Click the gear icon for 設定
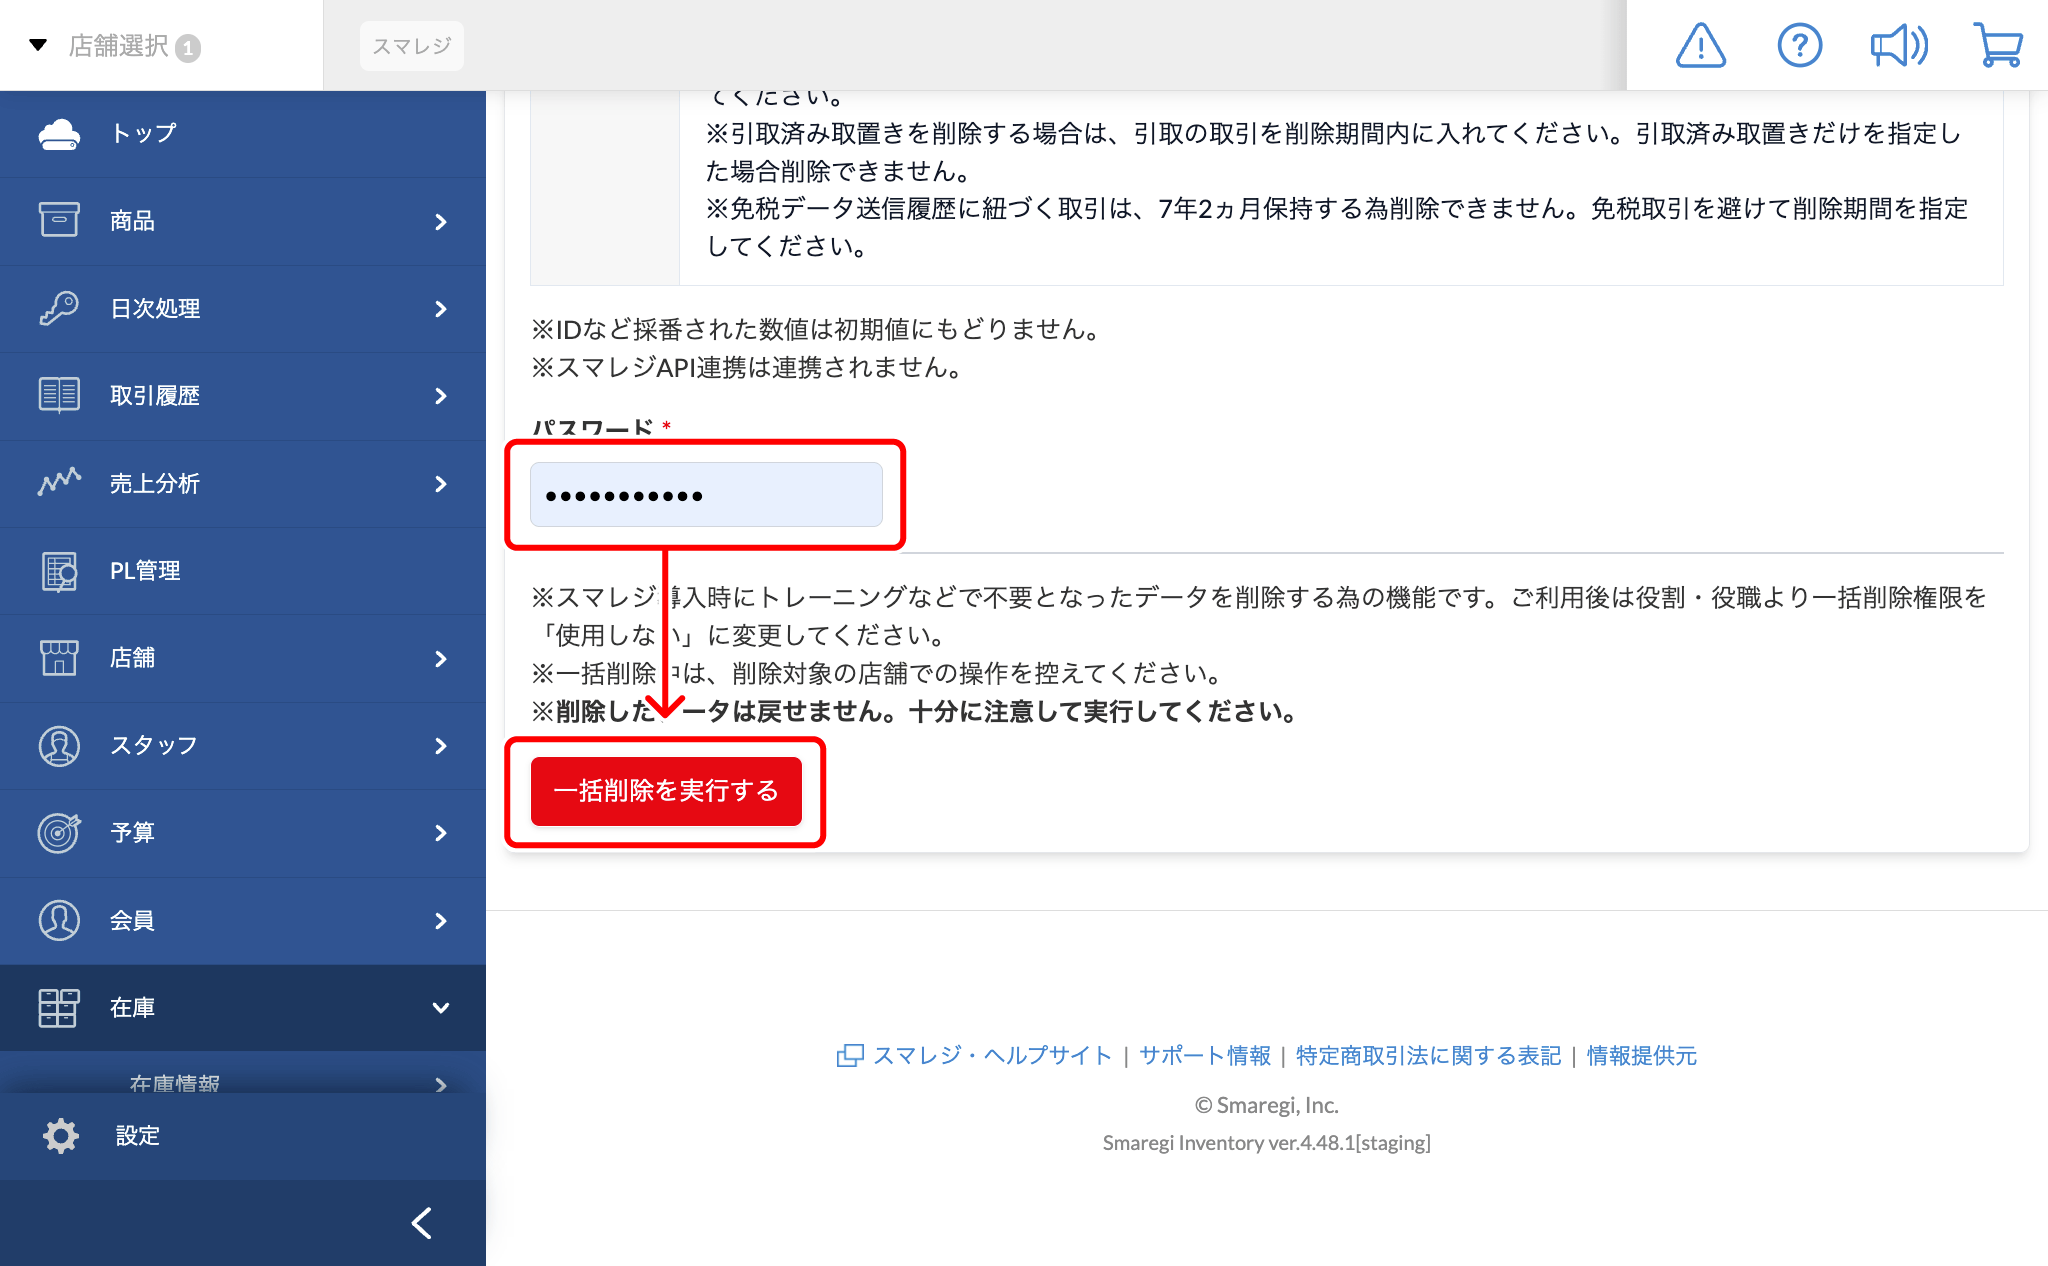The width and height of the screenshot is (2048, 1266). (x=61, y=1136)
